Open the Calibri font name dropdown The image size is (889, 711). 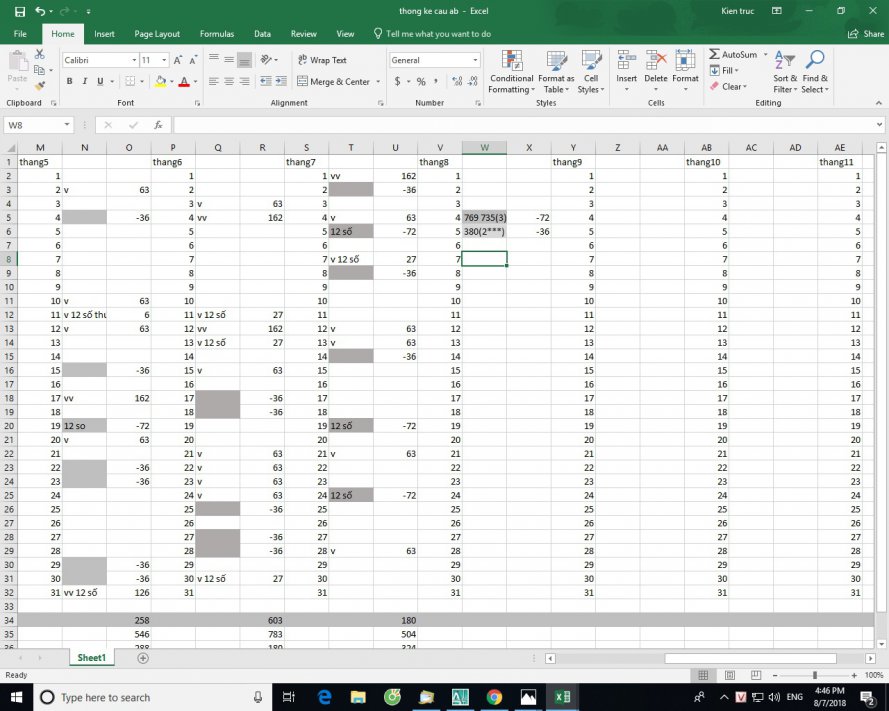point(134,60)
